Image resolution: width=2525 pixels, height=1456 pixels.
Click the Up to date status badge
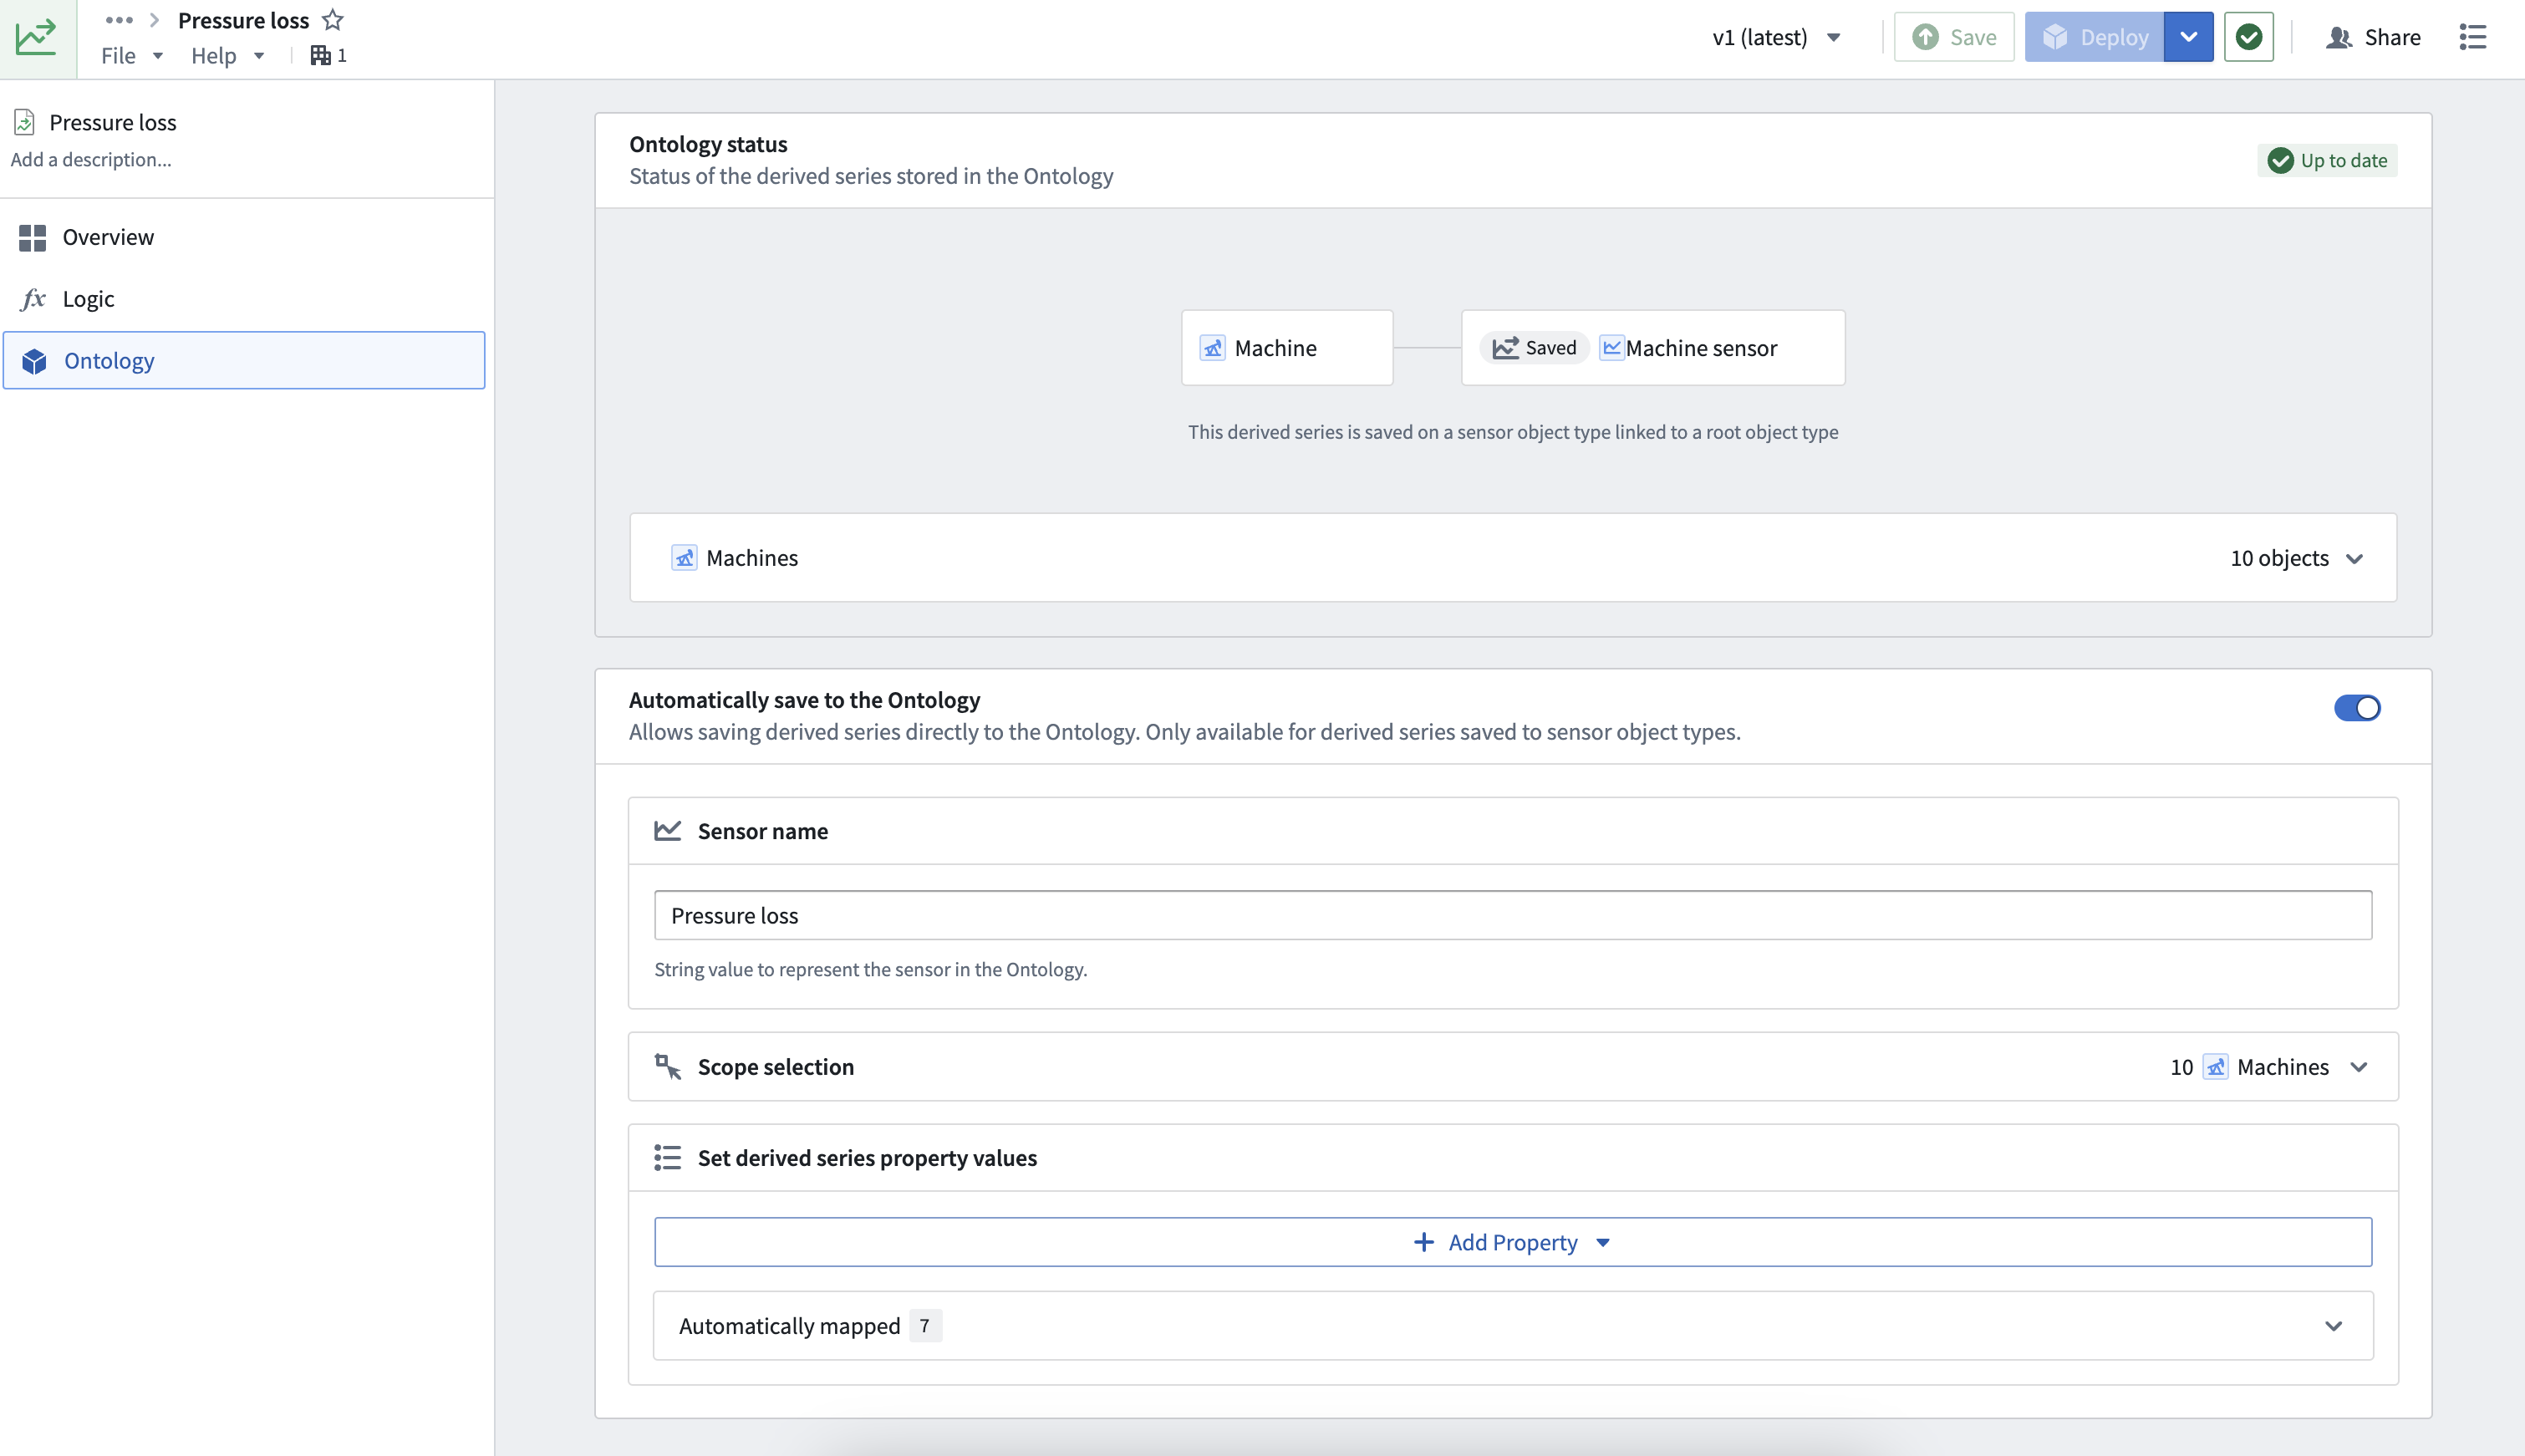click(2328, 160)
